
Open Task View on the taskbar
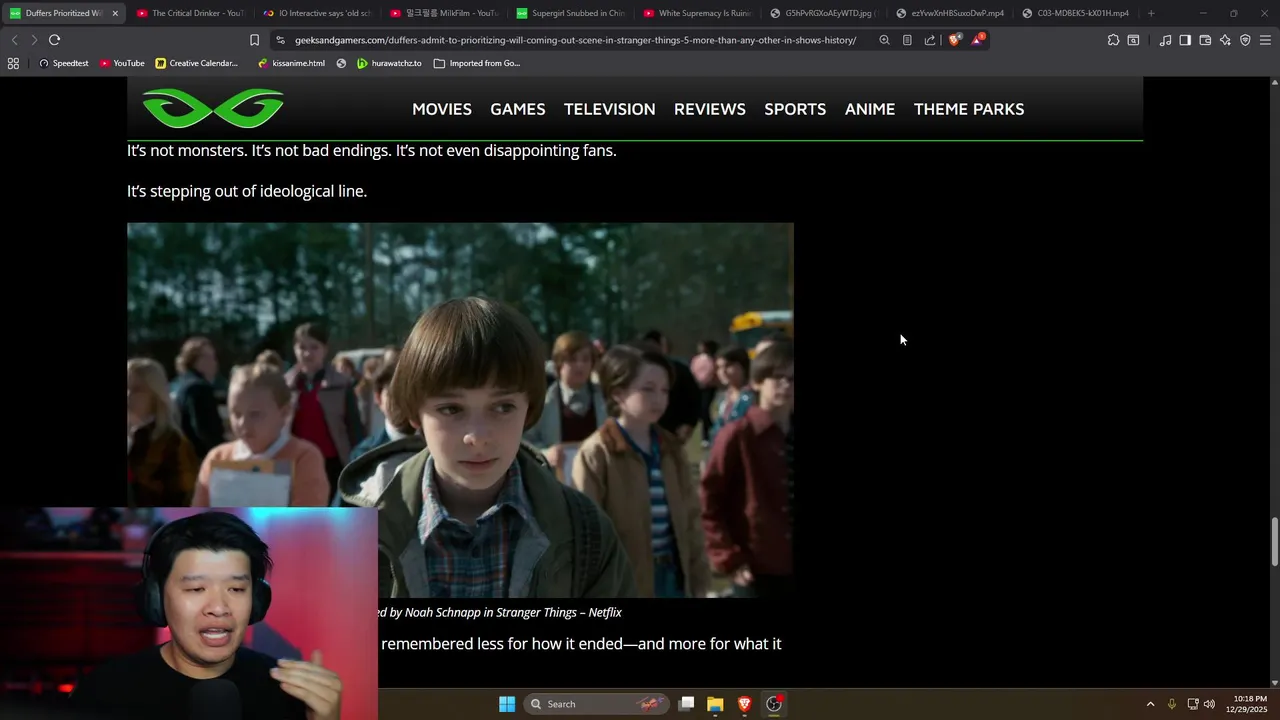point(686,704)
